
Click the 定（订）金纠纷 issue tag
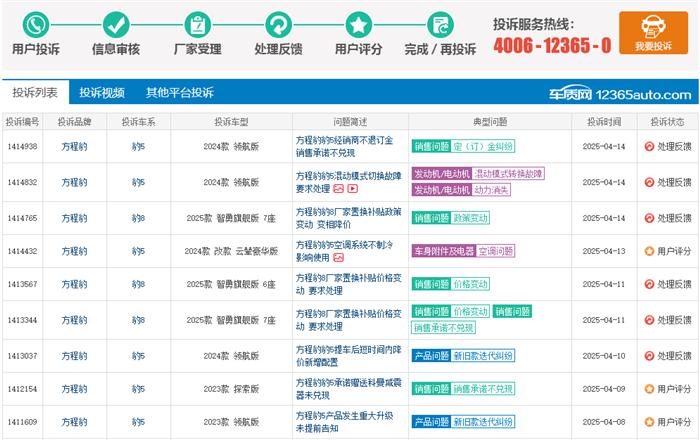tap(483, 146)
